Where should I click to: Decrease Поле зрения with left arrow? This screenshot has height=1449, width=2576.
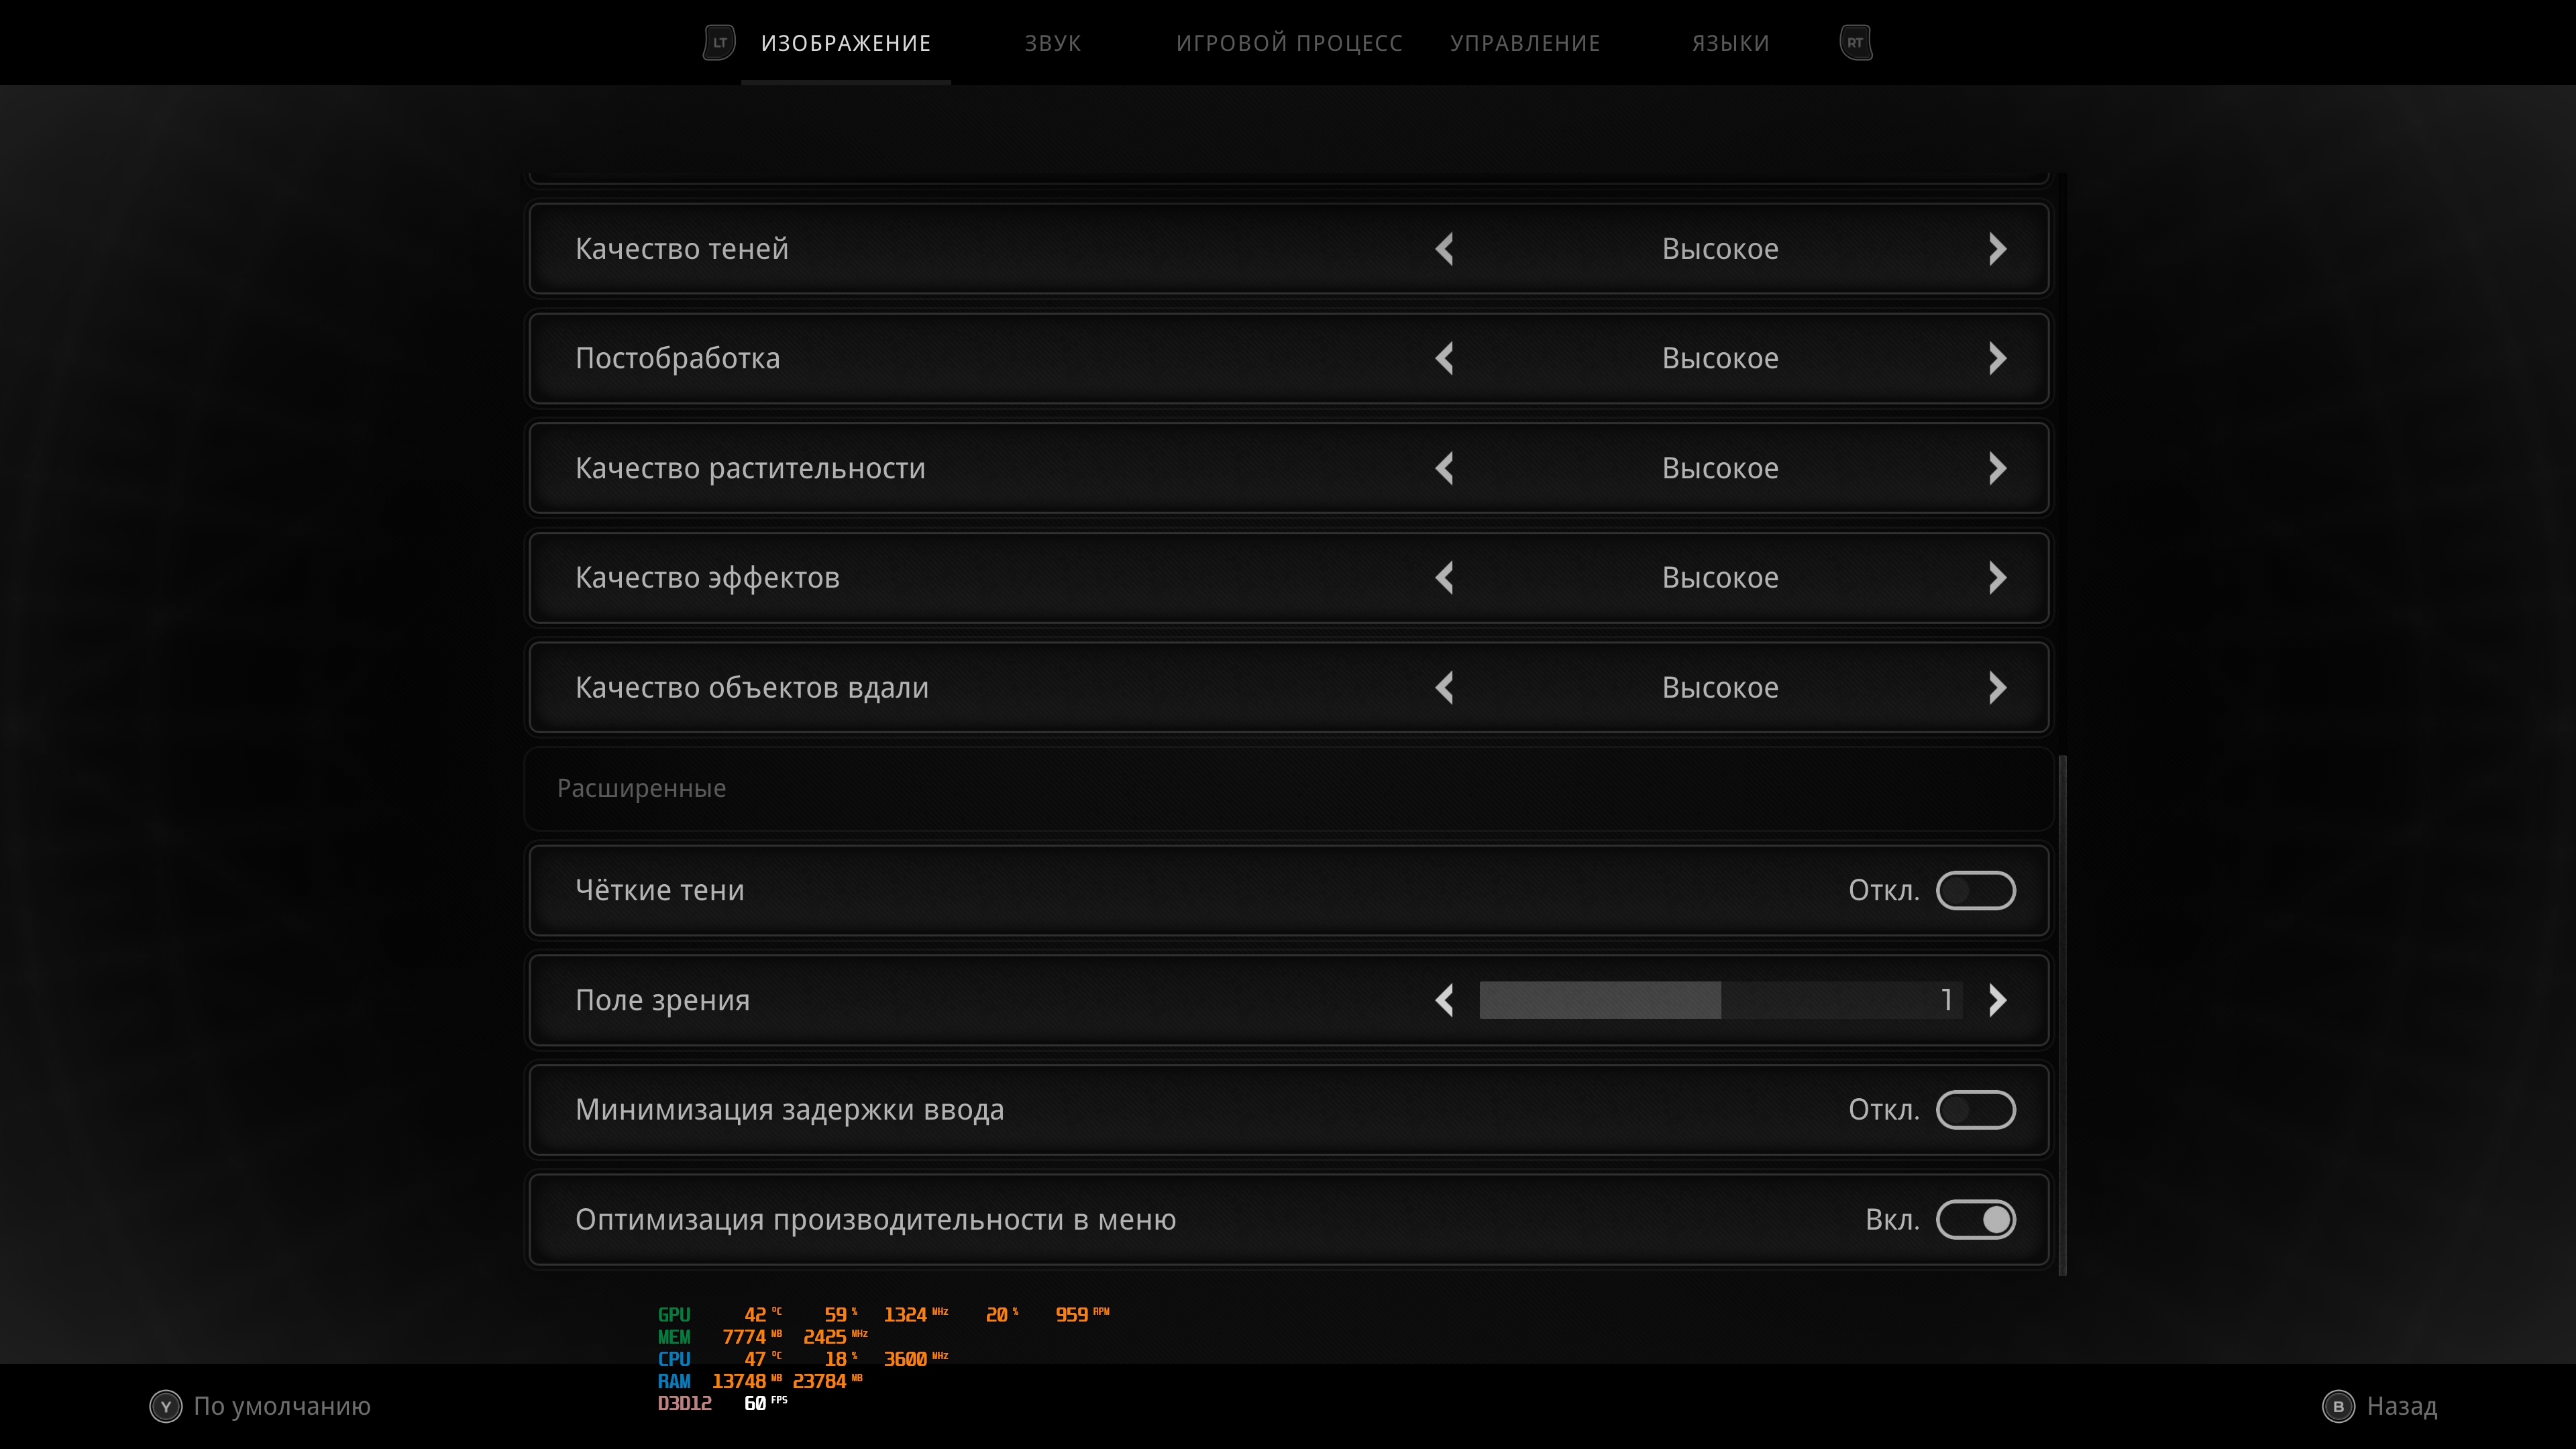tap(1444, 1000)
